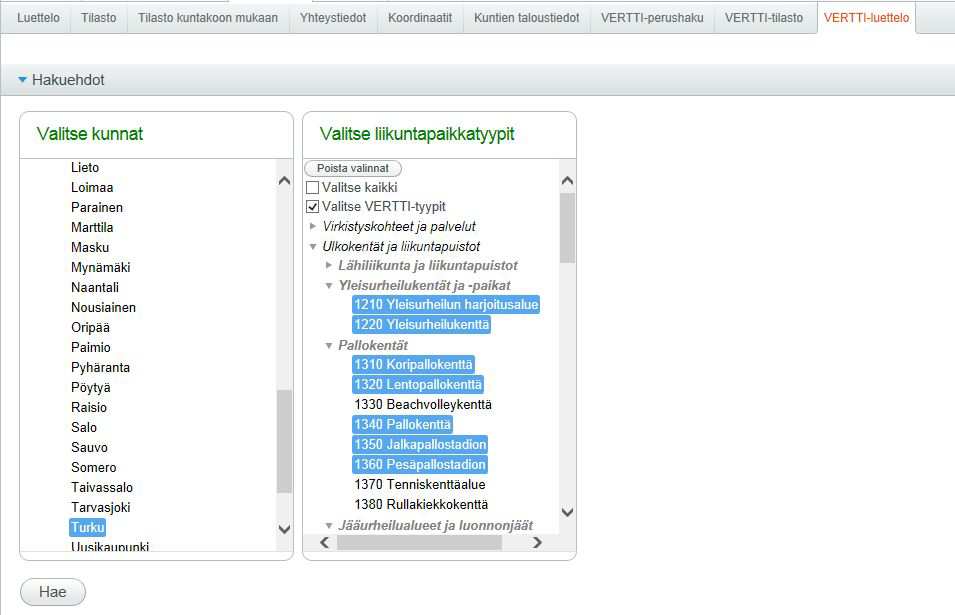
Task: Select Mynämäki municipality
Action: [x=100, y=267]
